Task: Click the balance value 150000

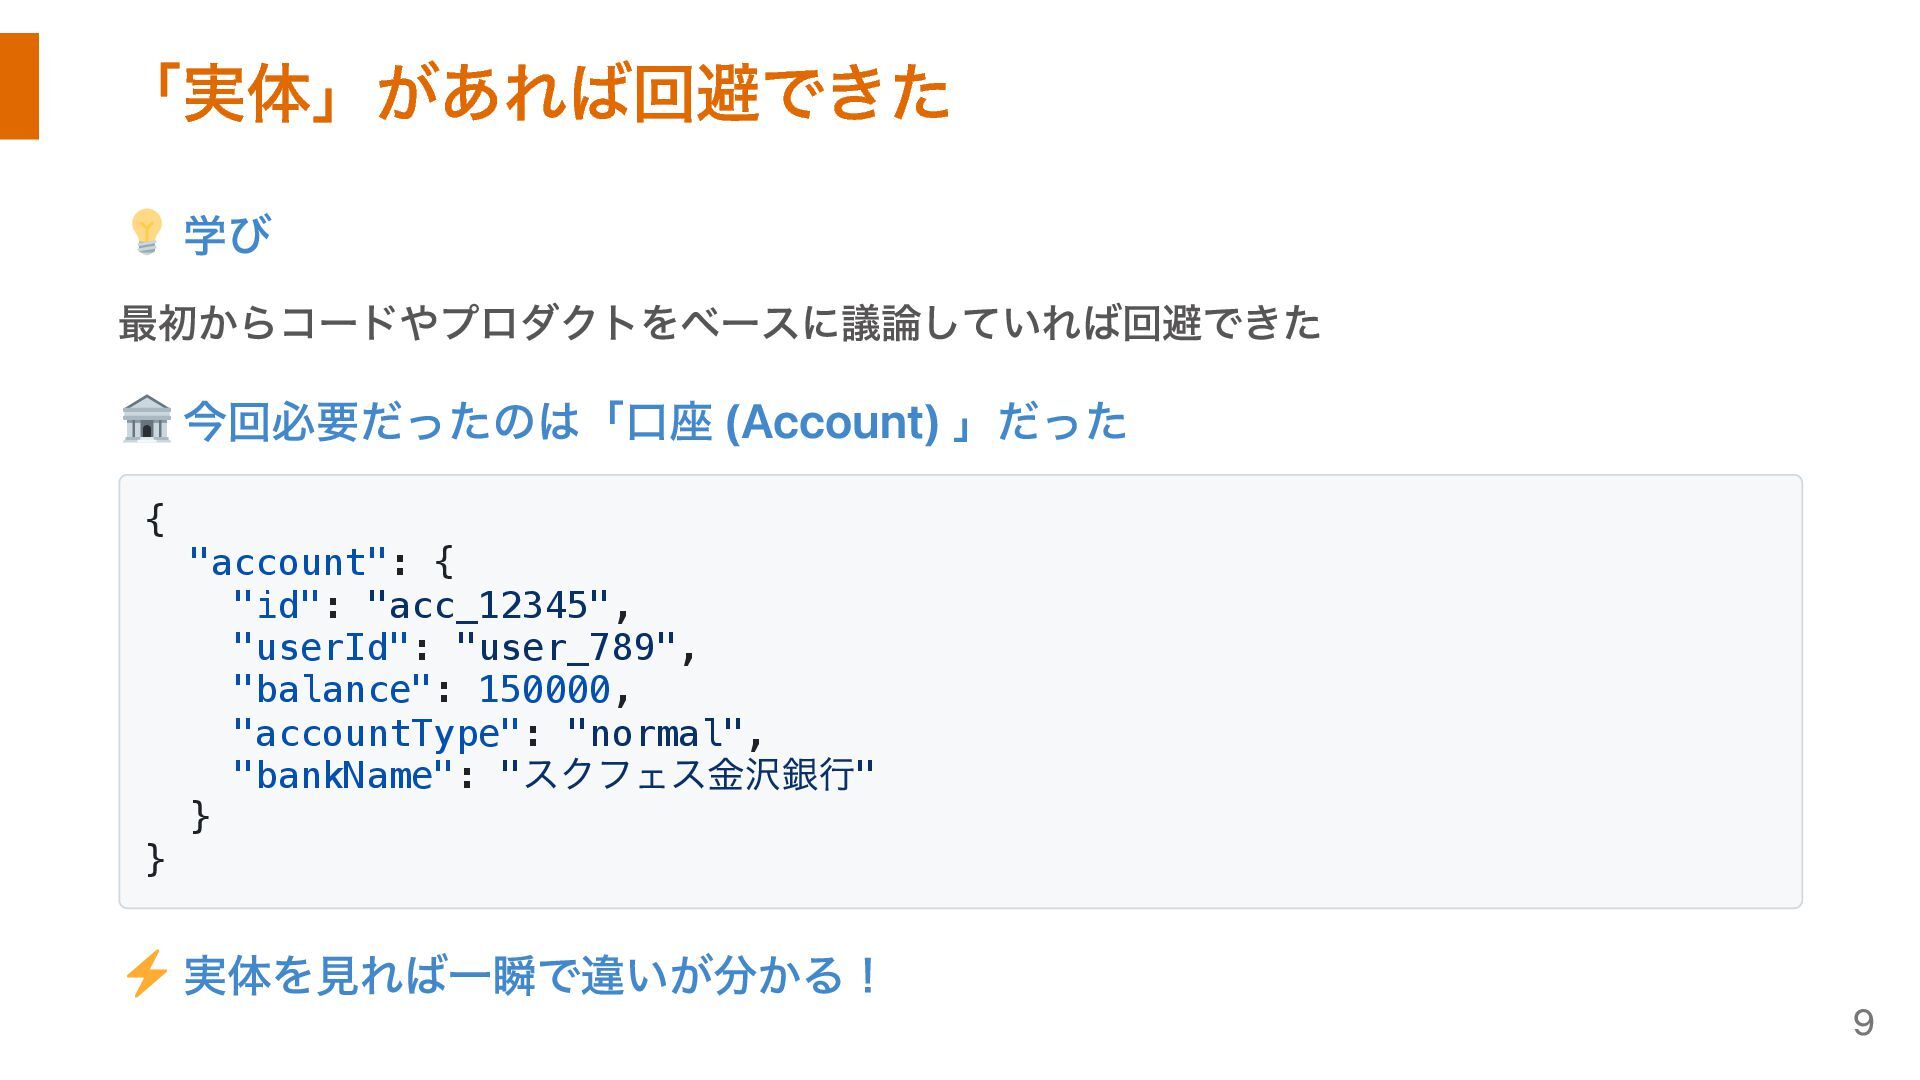Action: (x=544, y=690)
